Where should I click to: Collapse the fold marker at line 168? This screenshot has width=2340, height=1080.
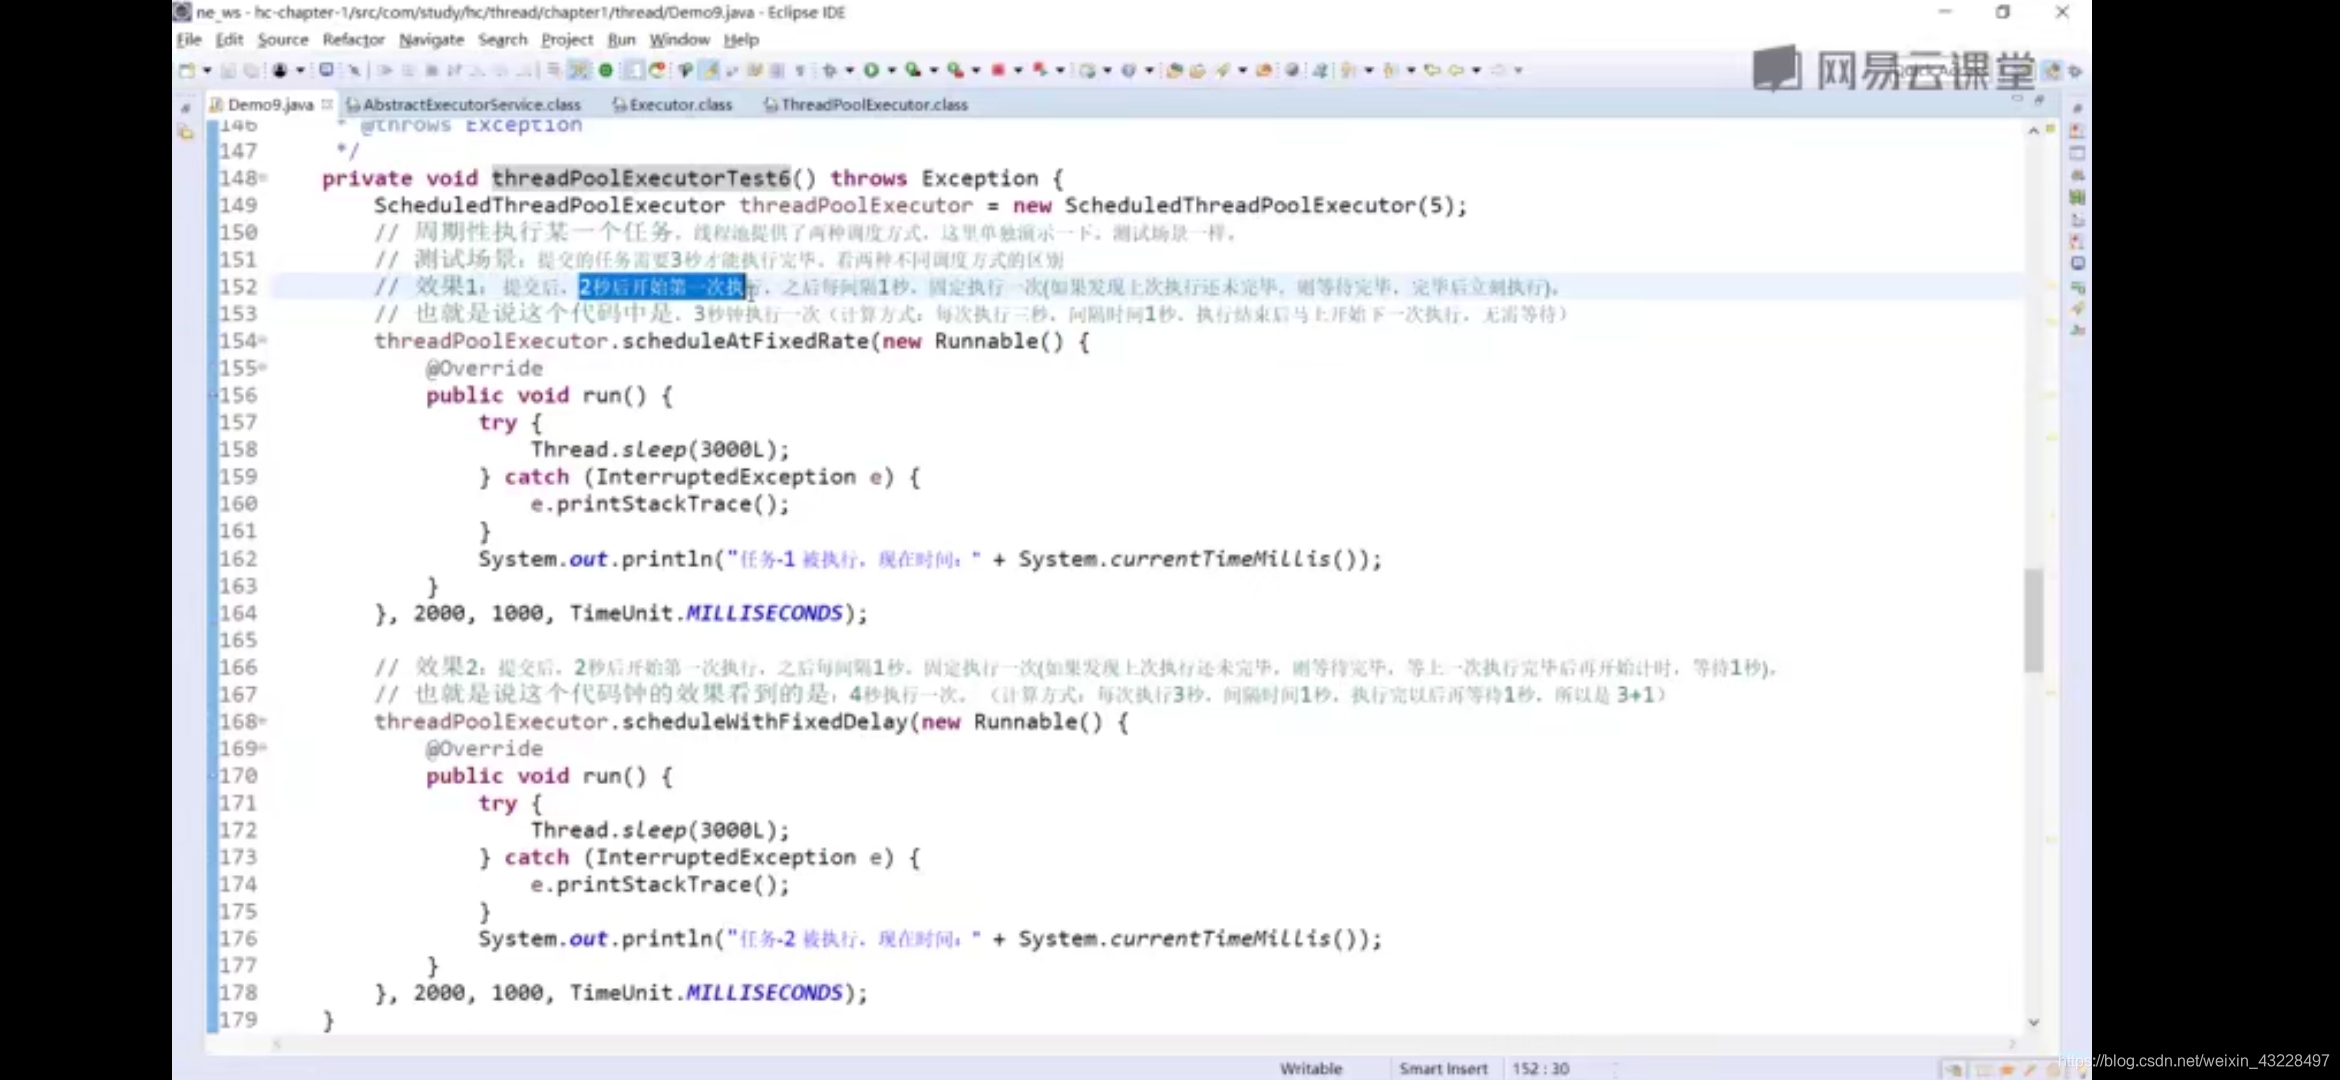pos(264,720)
